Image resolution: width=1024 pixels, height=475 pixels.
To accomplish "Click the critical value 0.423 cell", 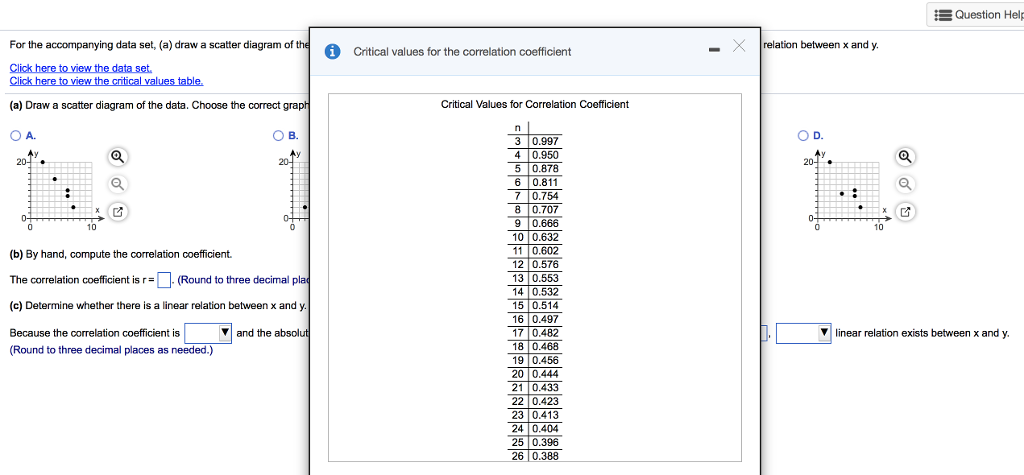I will [x=545, y=401].
